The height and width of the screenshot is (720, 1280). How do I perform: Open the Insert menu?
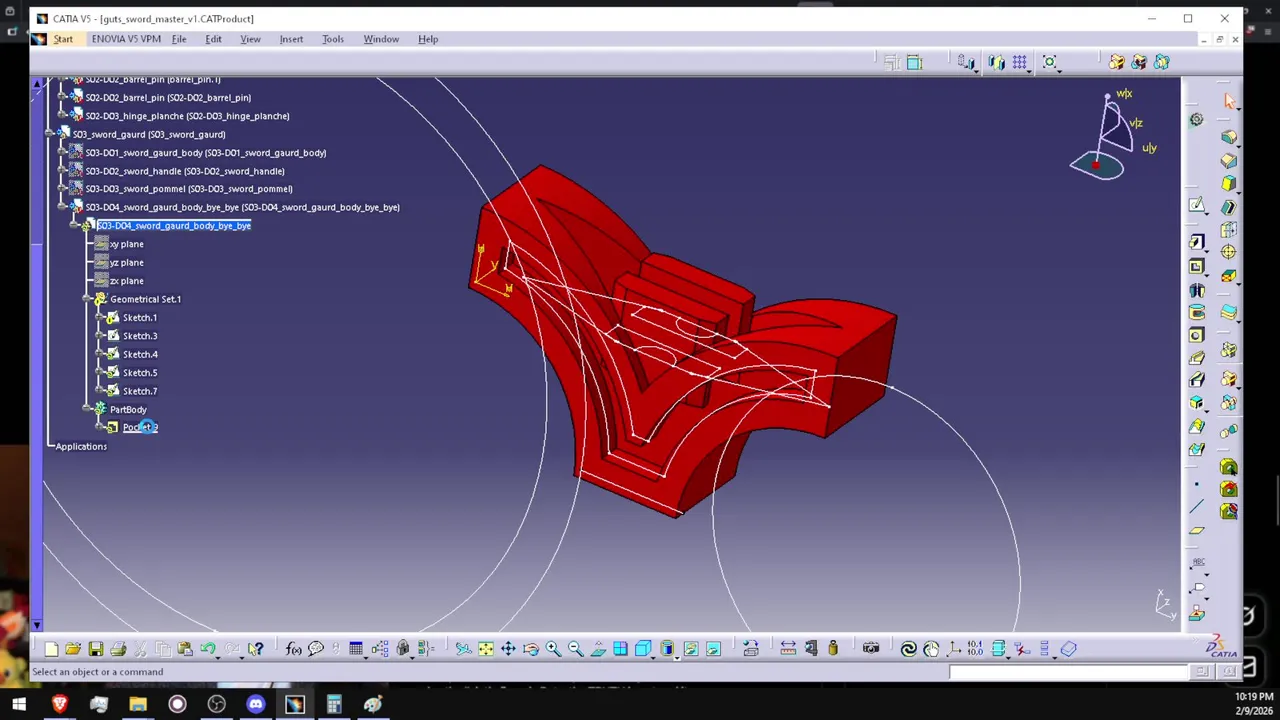point(291,39)
